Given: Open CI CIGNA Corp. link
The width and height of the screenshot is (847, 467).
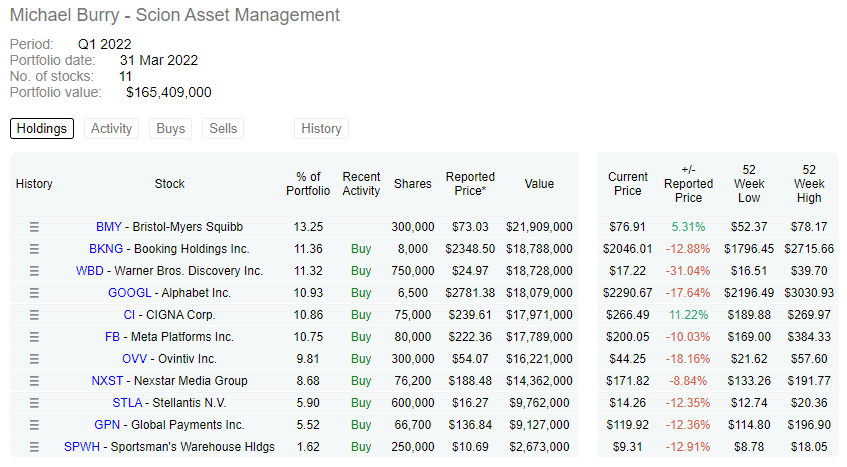Looking at the screenshot, I should click(169, 315).
